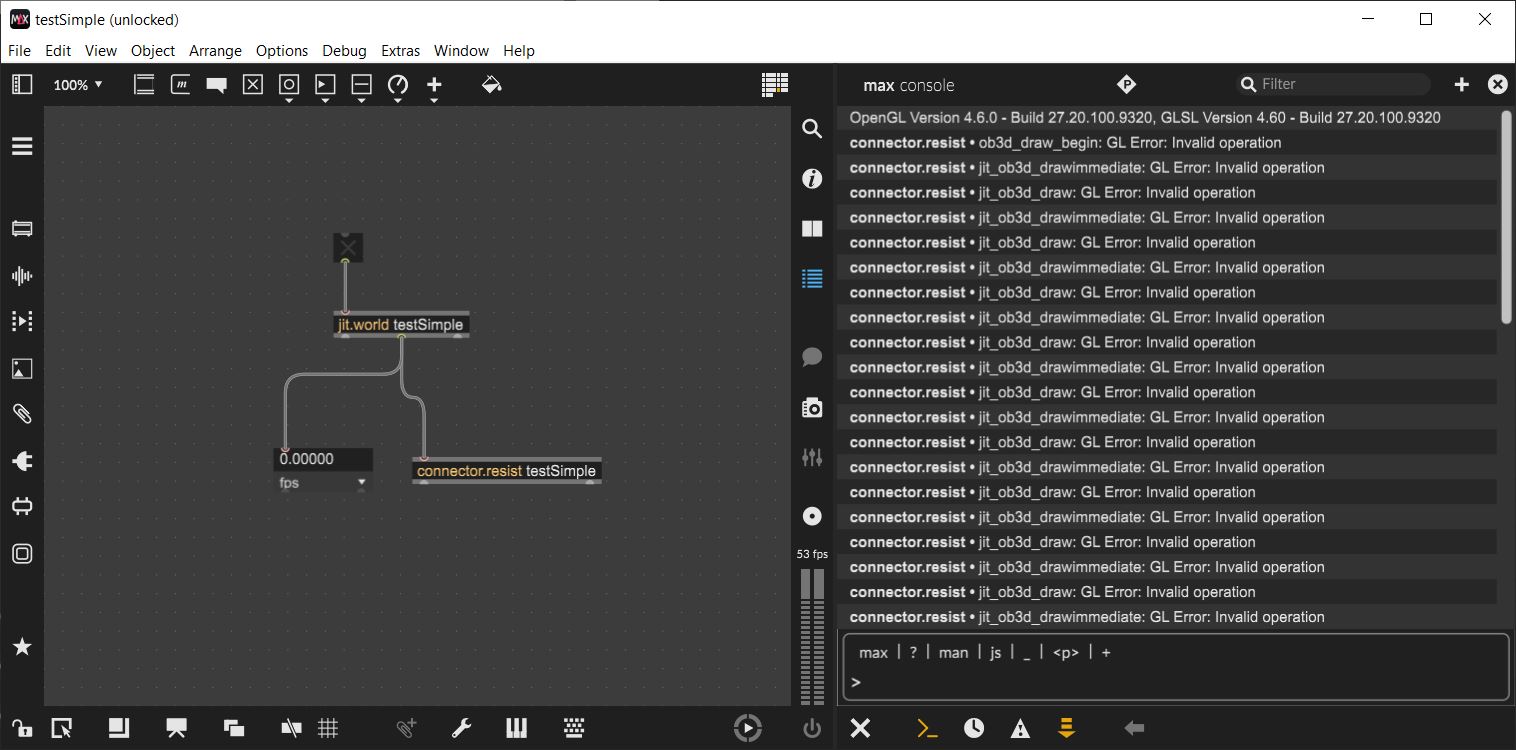Open the 100% zoom dropdown
This screenshot has height=750, width=1516.
[x=78, y=85]
